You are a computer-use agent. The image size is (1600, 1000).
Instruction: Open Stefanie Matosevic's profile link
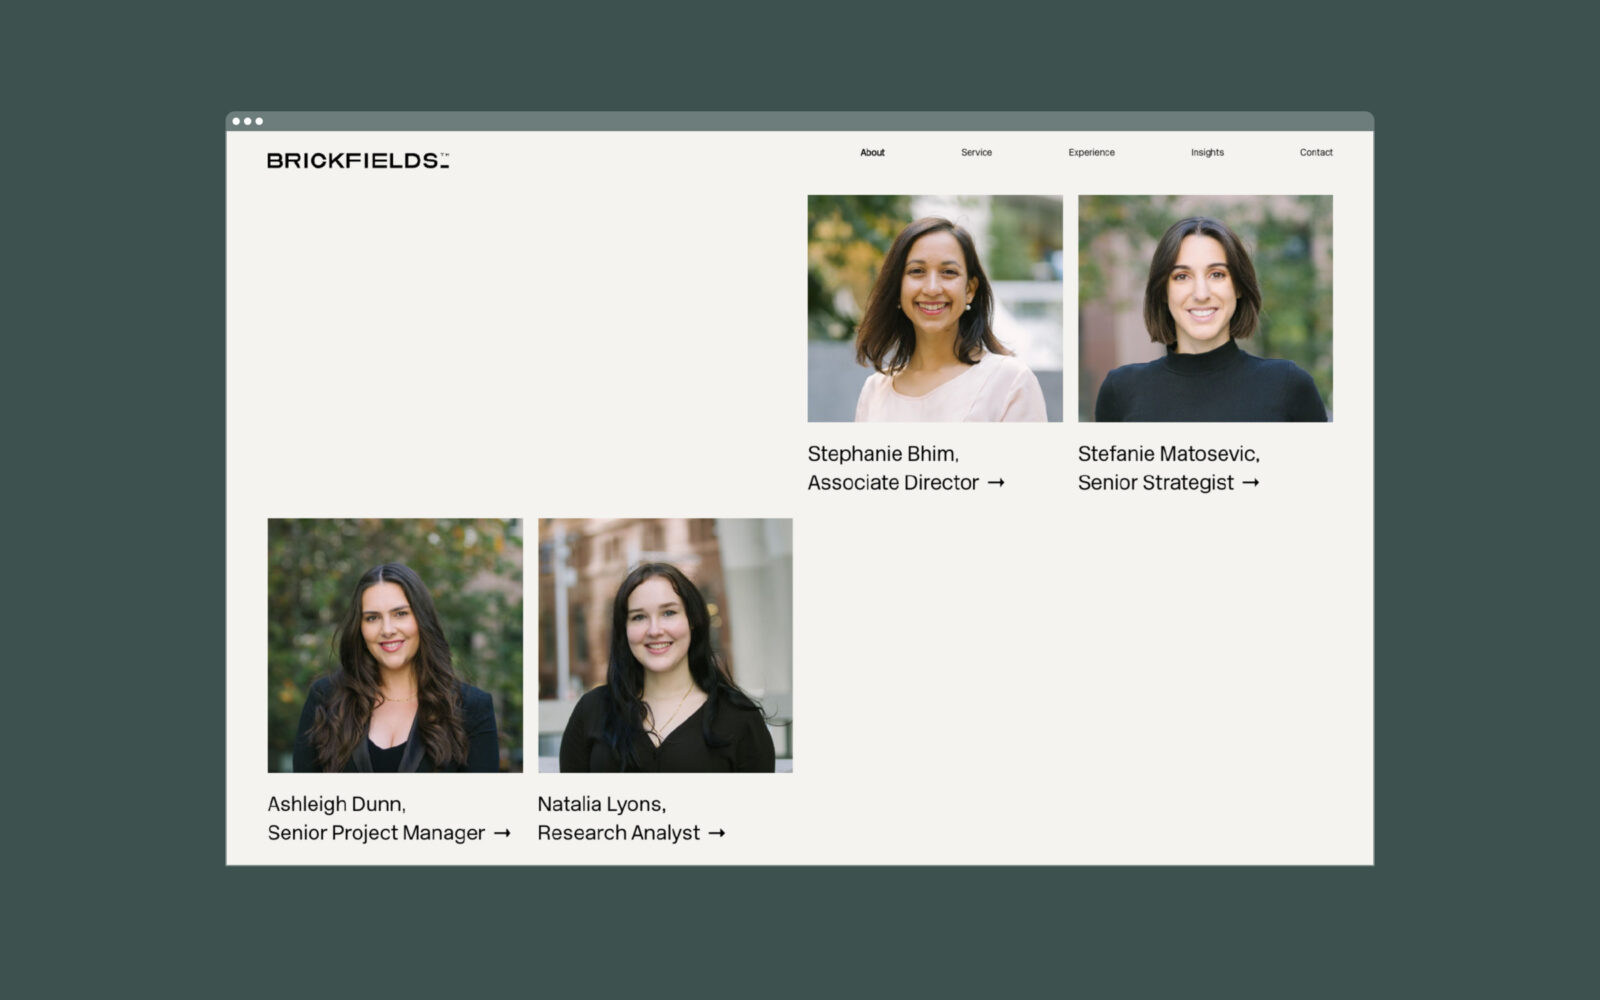click(x=1168, y=454)
